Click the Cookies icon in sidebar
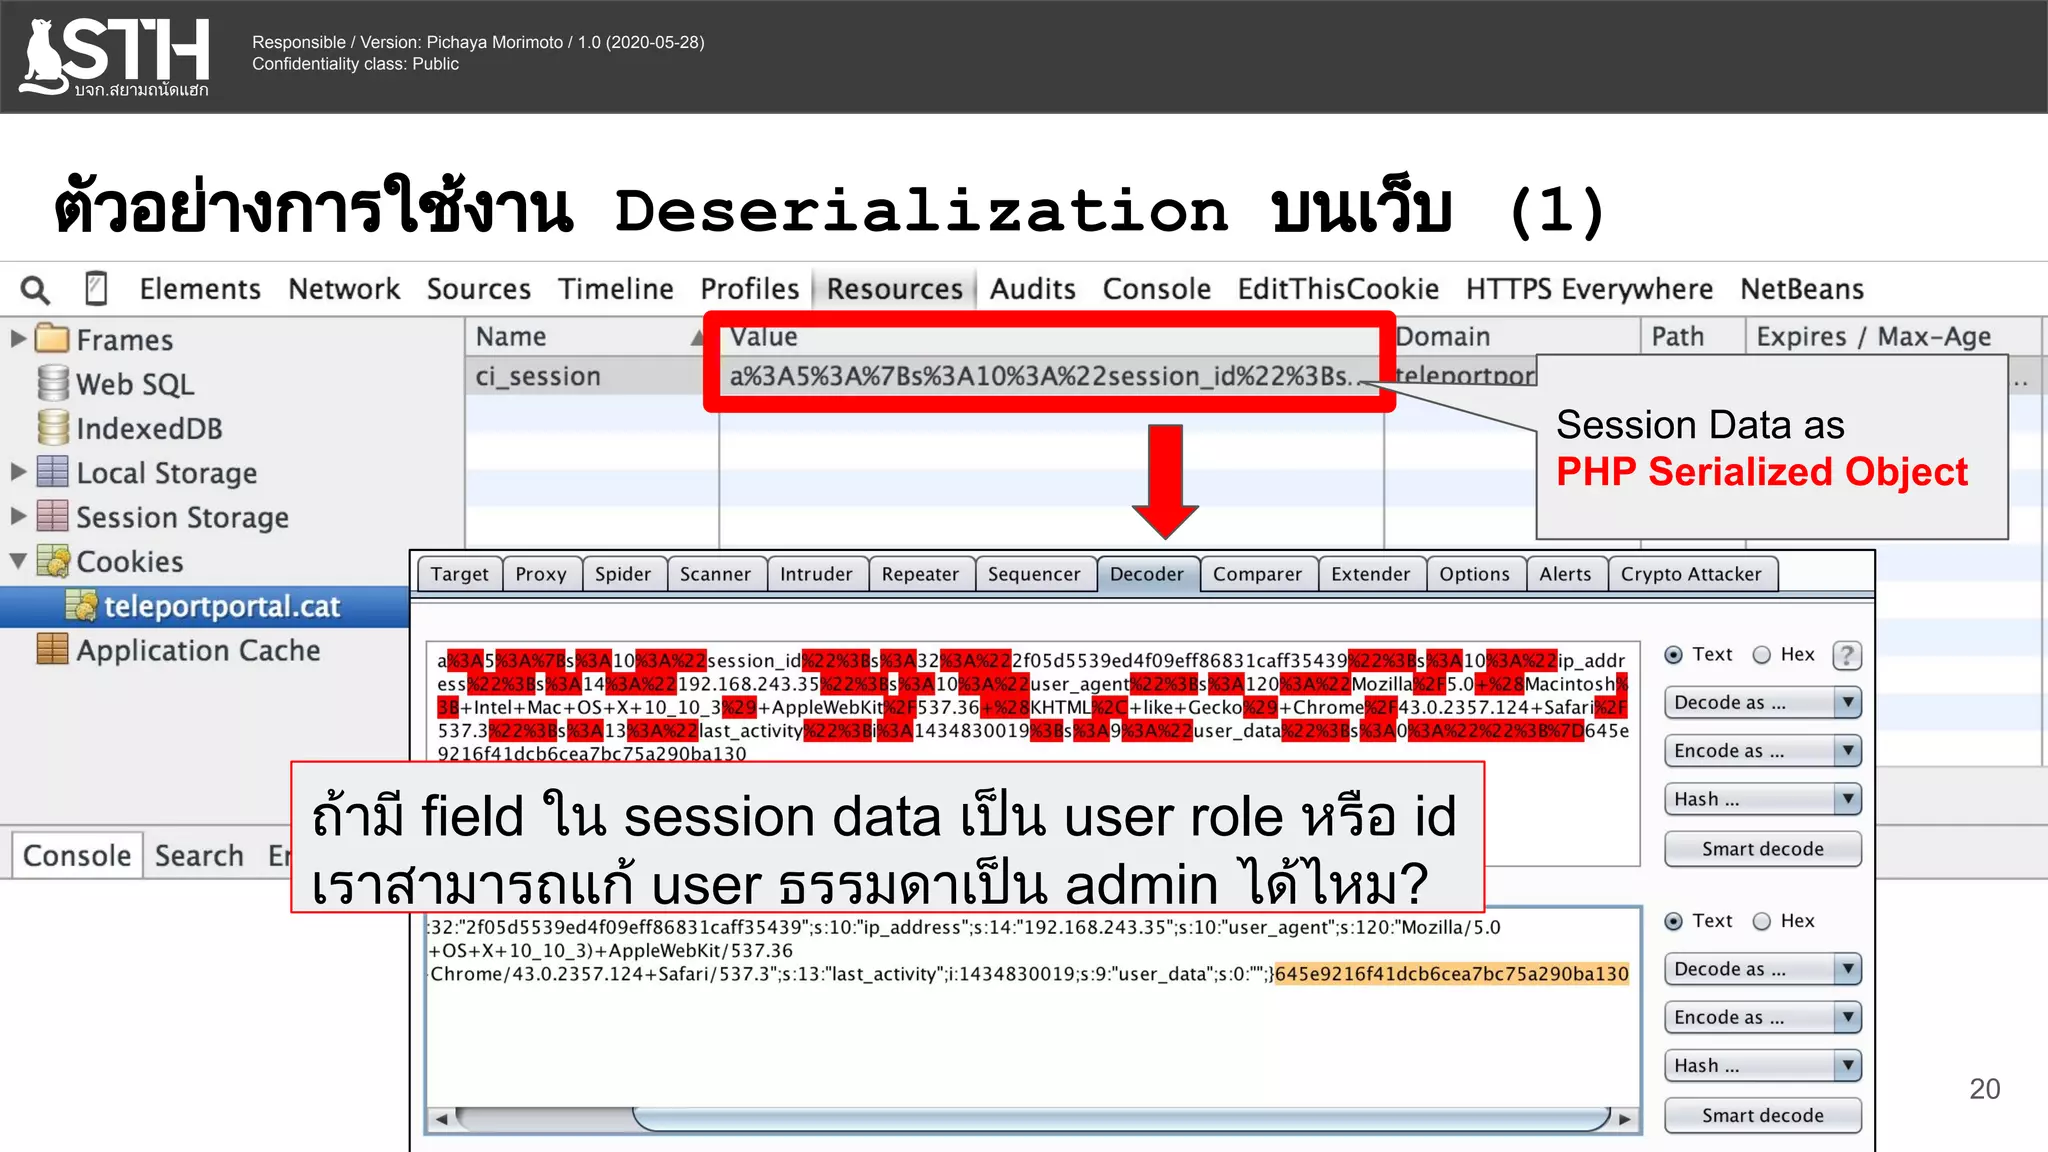 [53, 561]
